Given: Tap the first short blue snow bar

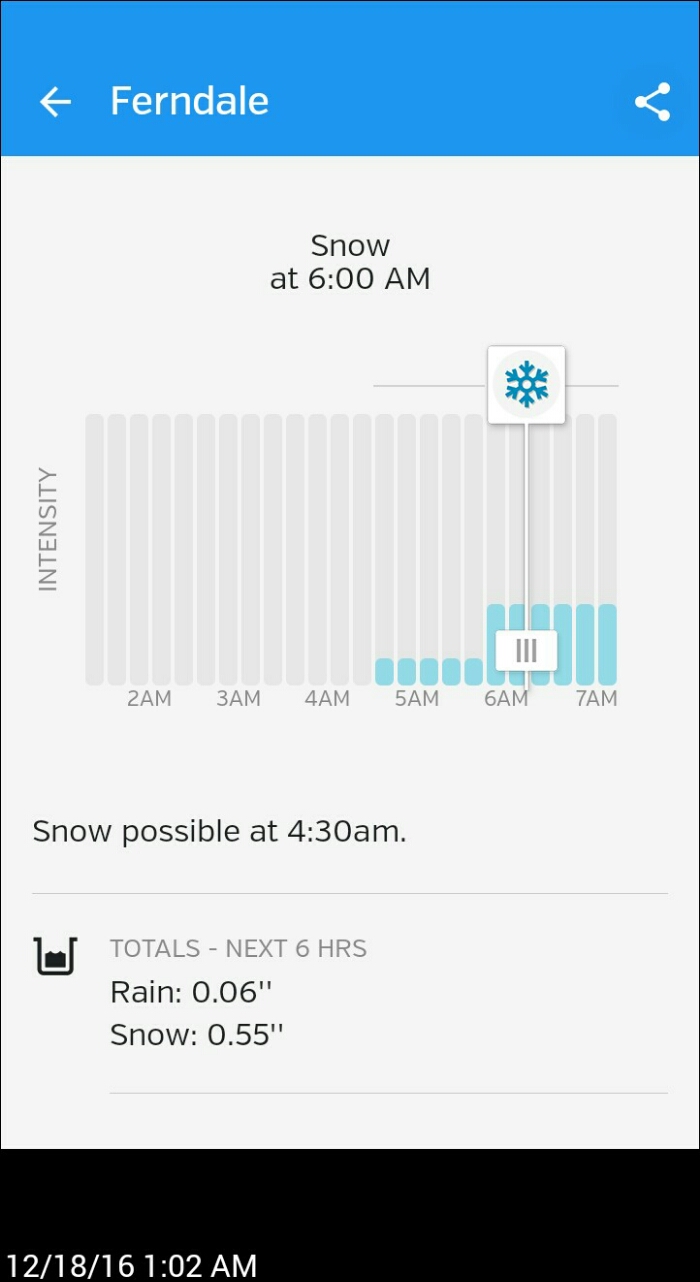Looking at the screenshot, I should pyautogui.click(x=384, y=671).
